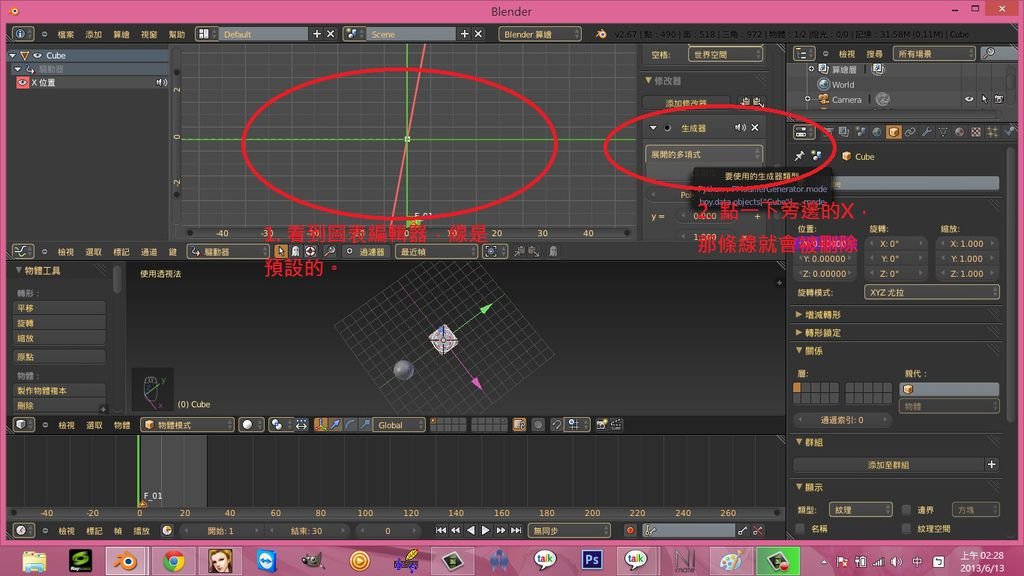Open the 視窗 menu
Viewport: 1024px width, 576px height.
tap(149, 34)
